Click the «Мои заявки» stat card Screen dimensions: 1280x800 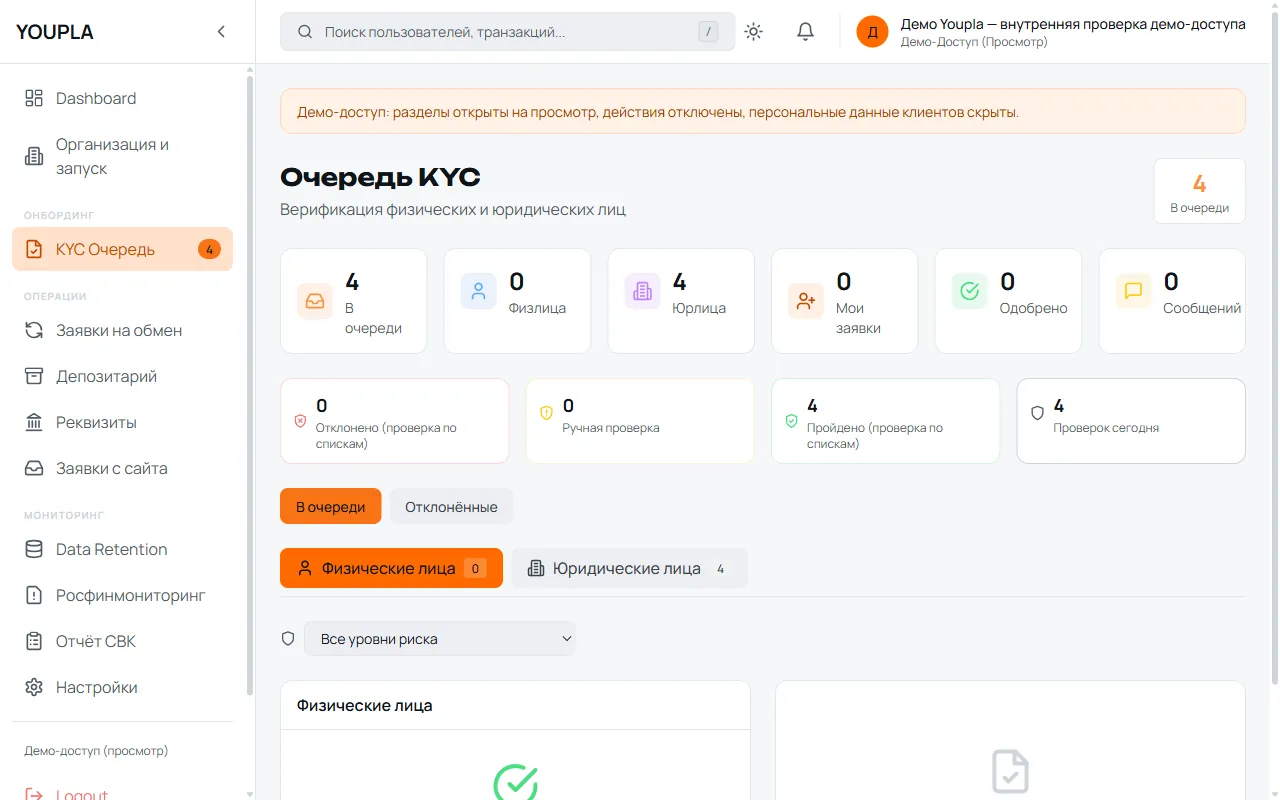click(x=845, y=301)
